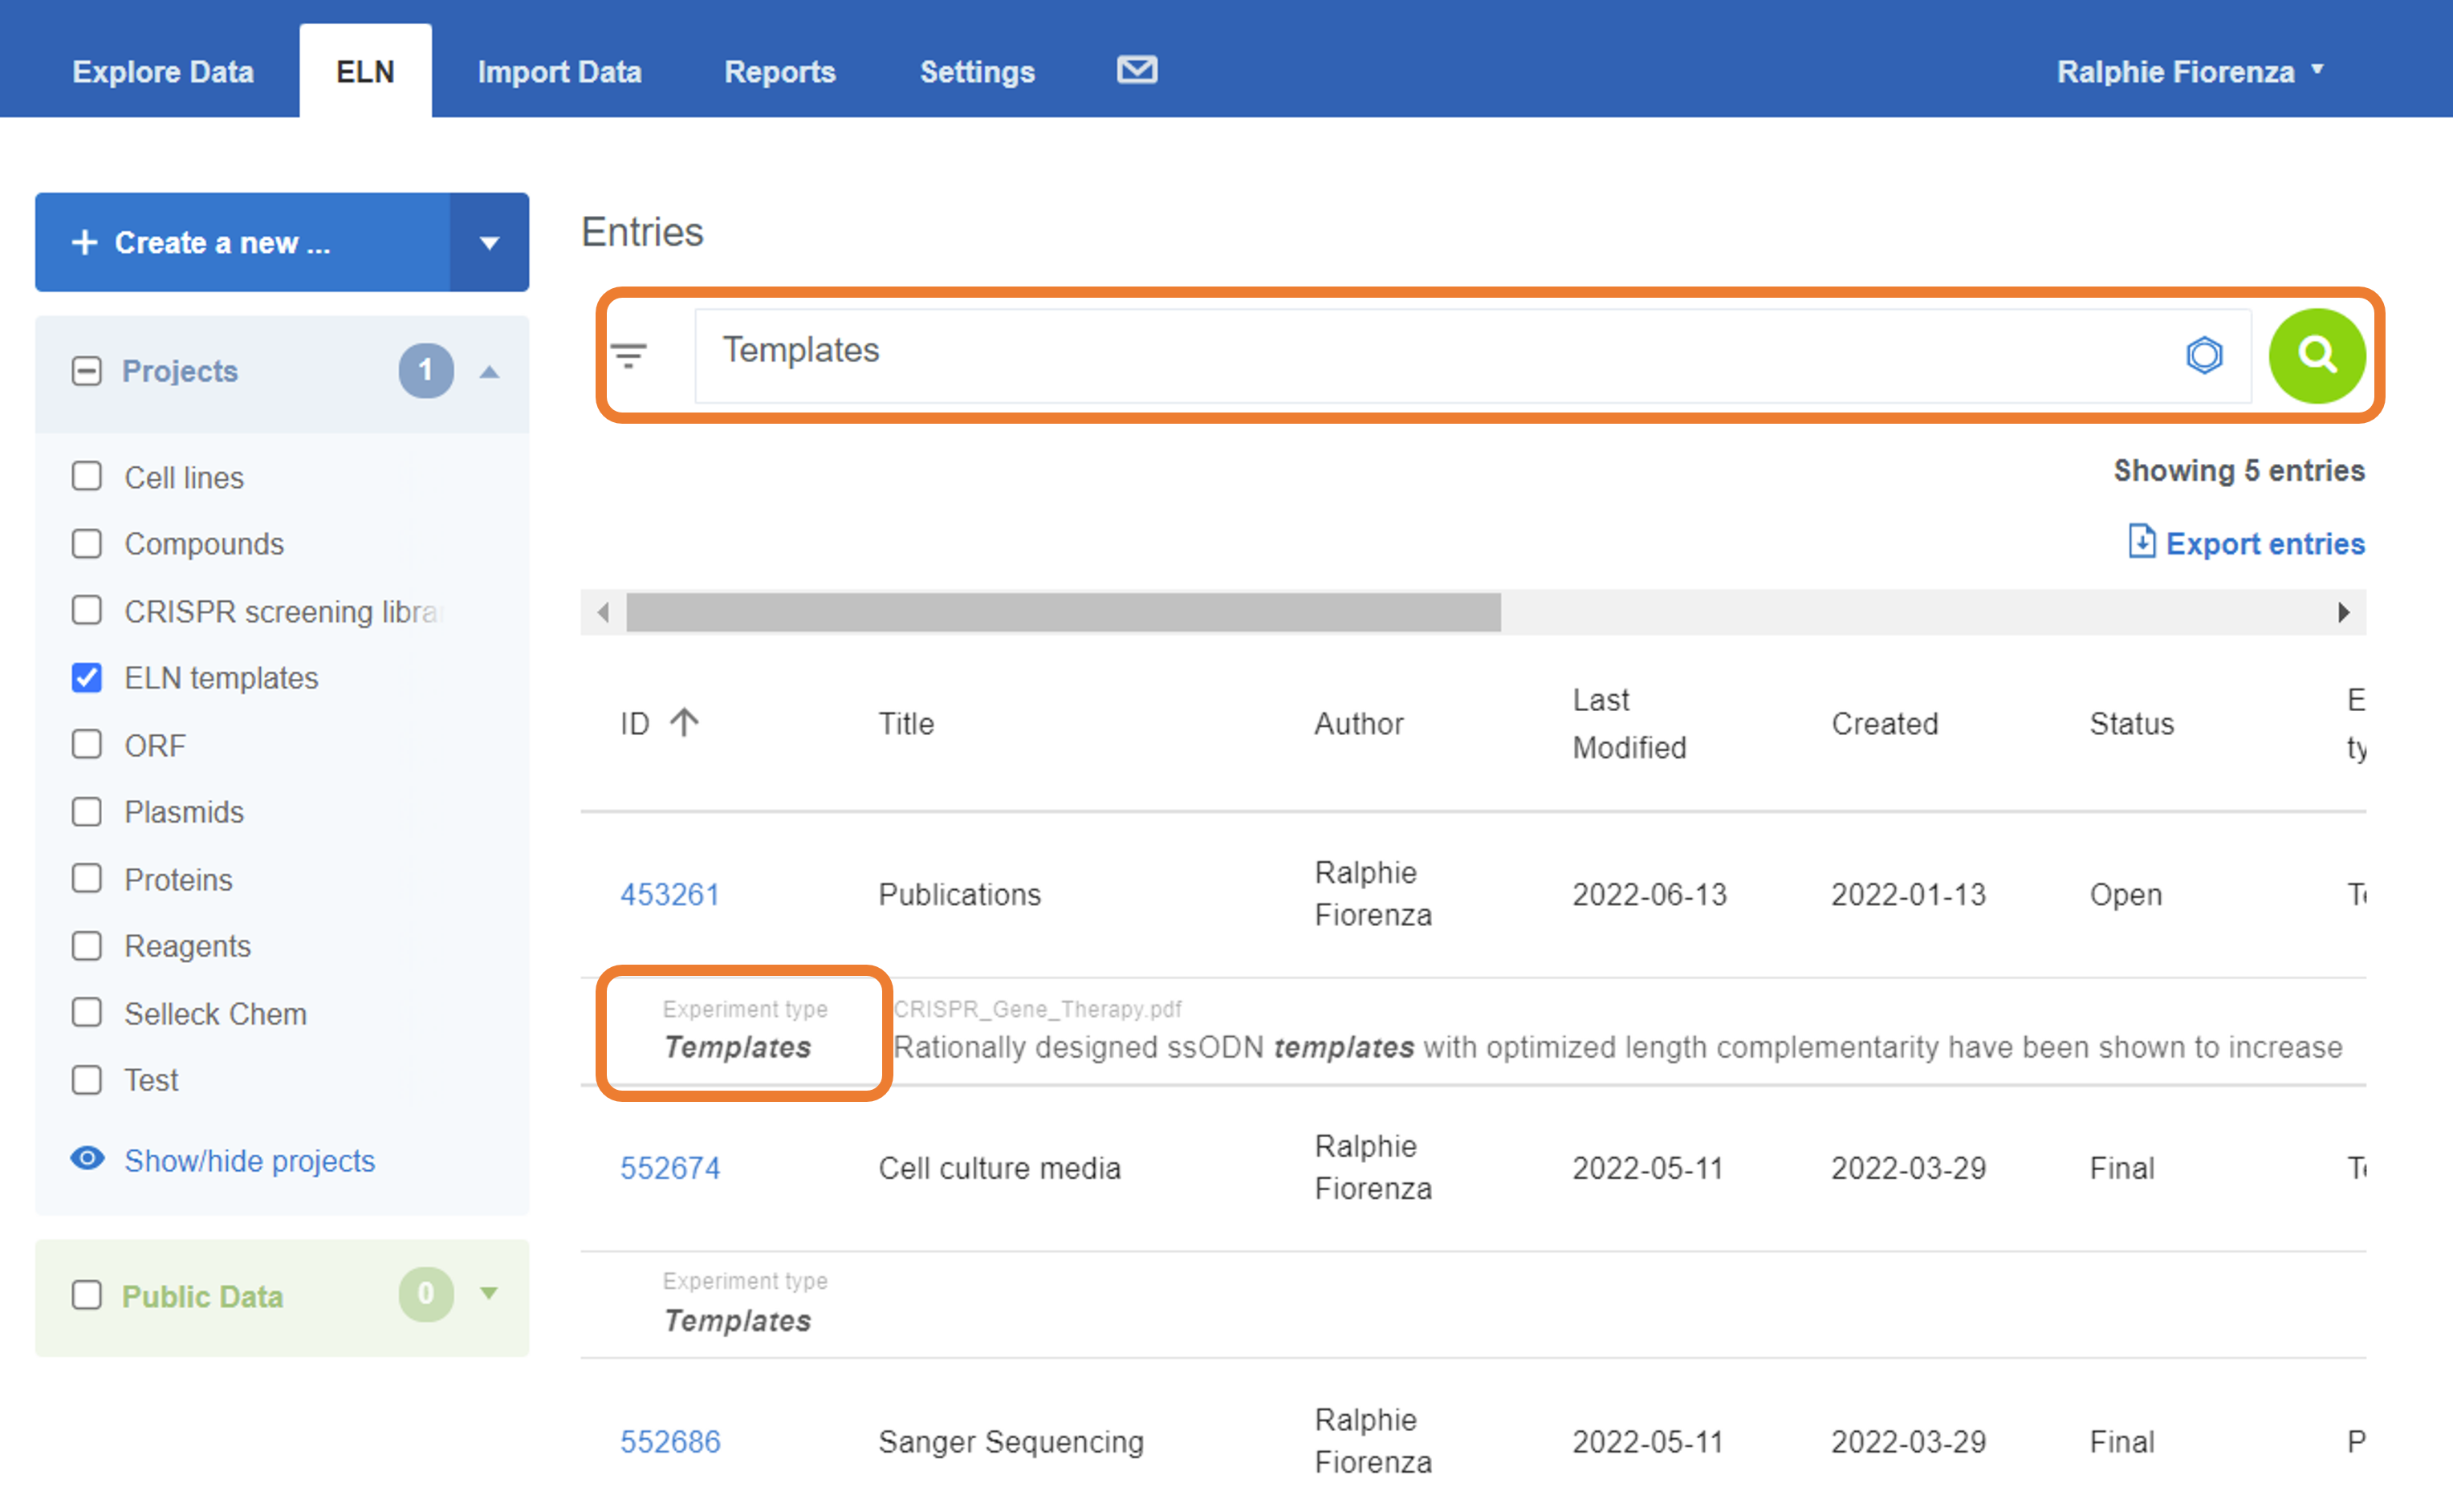Click the ID sort arrow icon
Screen dimensions: 2453x1512
coord(685,722)
